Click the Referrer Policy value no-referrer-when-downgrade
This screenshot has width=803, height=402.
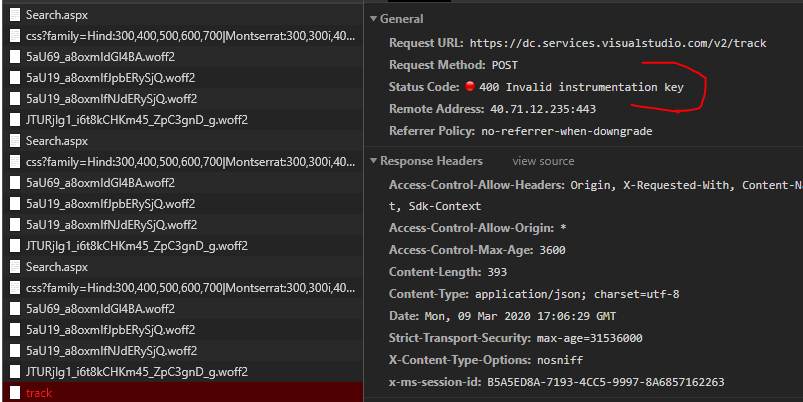tap(566, 132)
